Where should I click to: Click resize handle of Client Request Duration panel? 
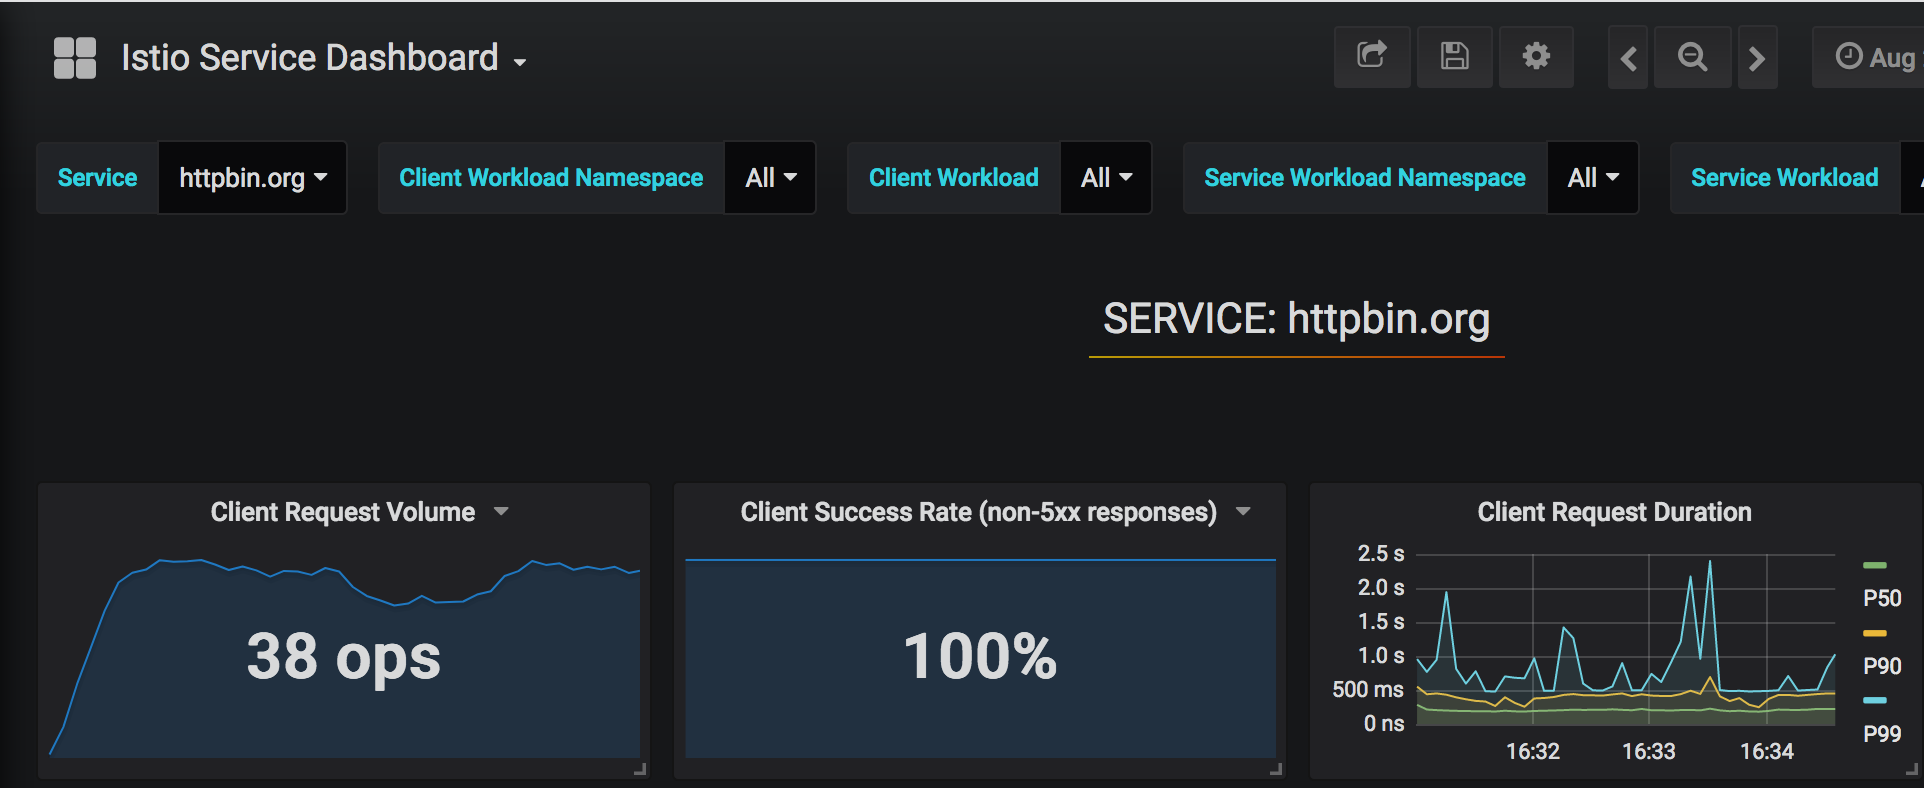1912,769
